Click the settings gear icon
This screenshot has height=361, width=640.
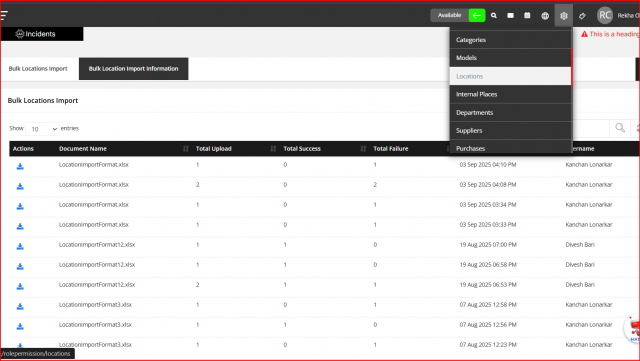point(564,16)
